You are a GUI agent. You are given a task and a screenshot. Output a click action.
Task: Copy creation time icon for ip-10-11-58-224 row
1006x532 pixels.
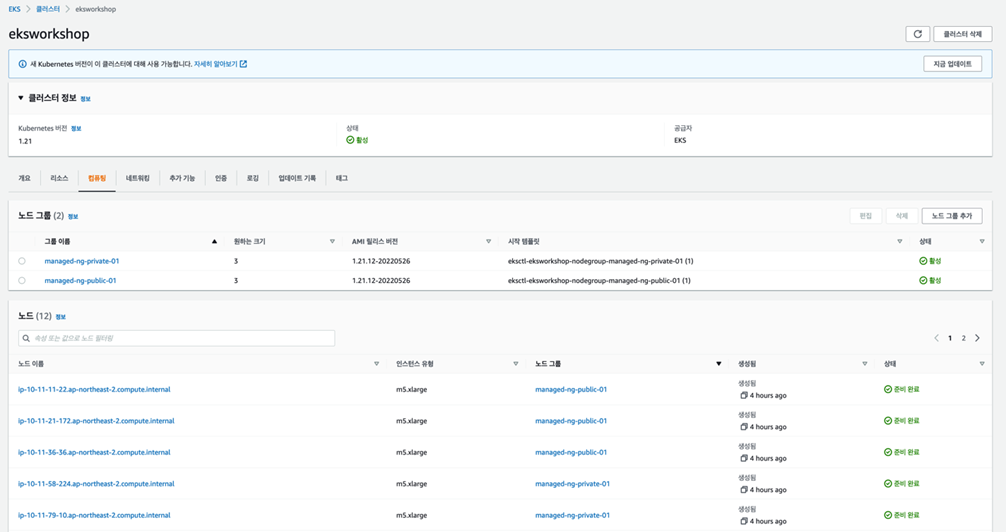click(x=744, y=490)
